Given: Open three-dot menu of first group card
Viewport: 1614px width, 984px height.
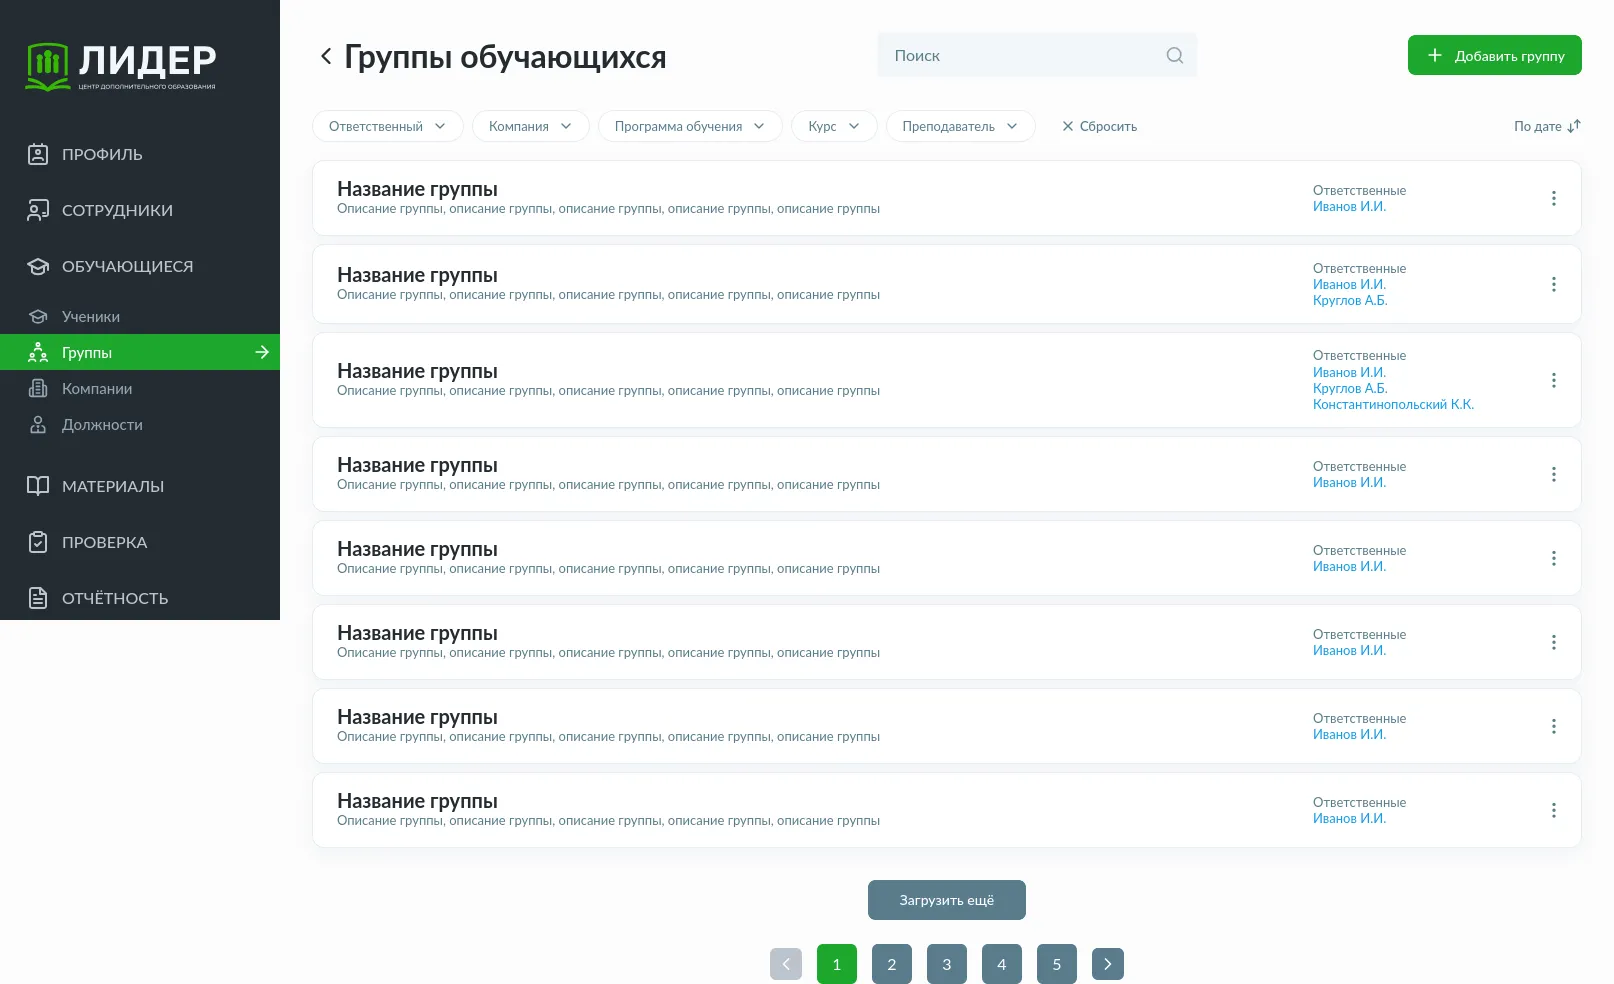Looking at the screenshot, I should [x=1554, y=198].
